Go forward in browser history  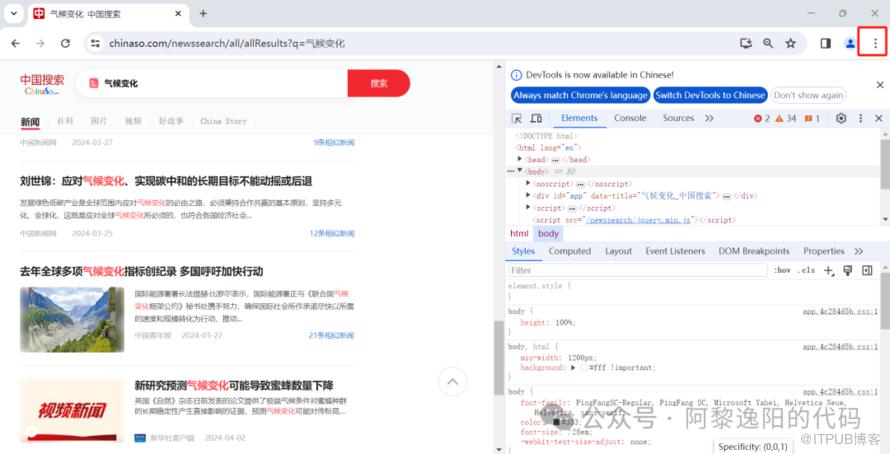(40, 43)
